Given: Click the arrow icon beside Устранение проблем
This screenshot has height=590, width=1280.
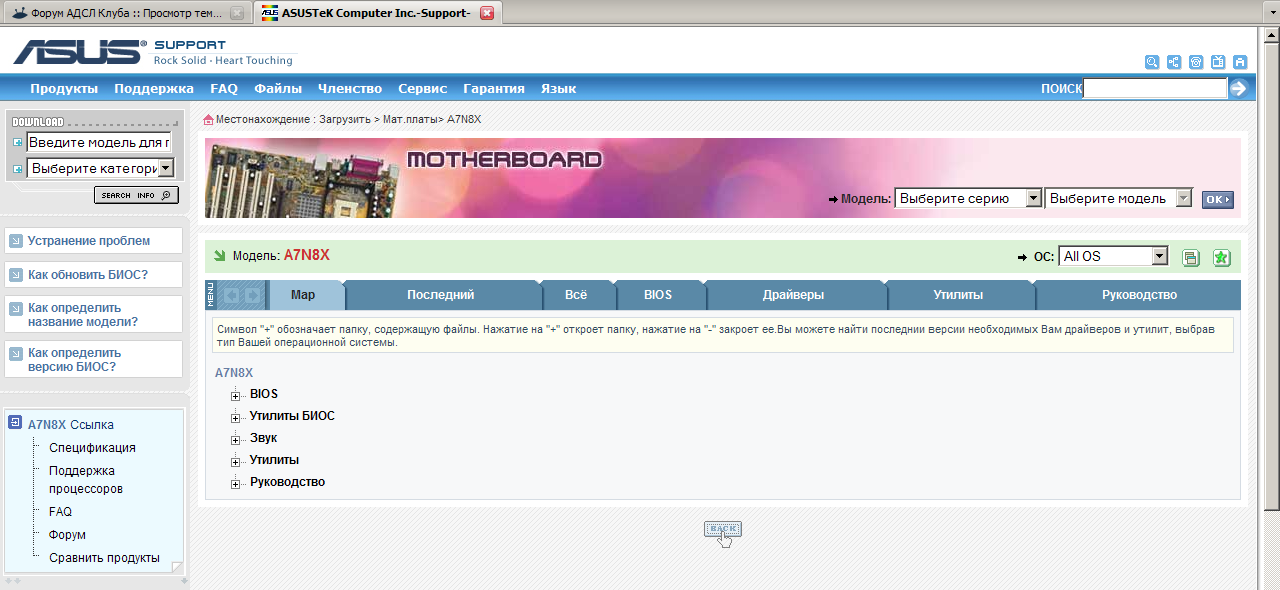Looking at the screenshot, I should 15,241.
